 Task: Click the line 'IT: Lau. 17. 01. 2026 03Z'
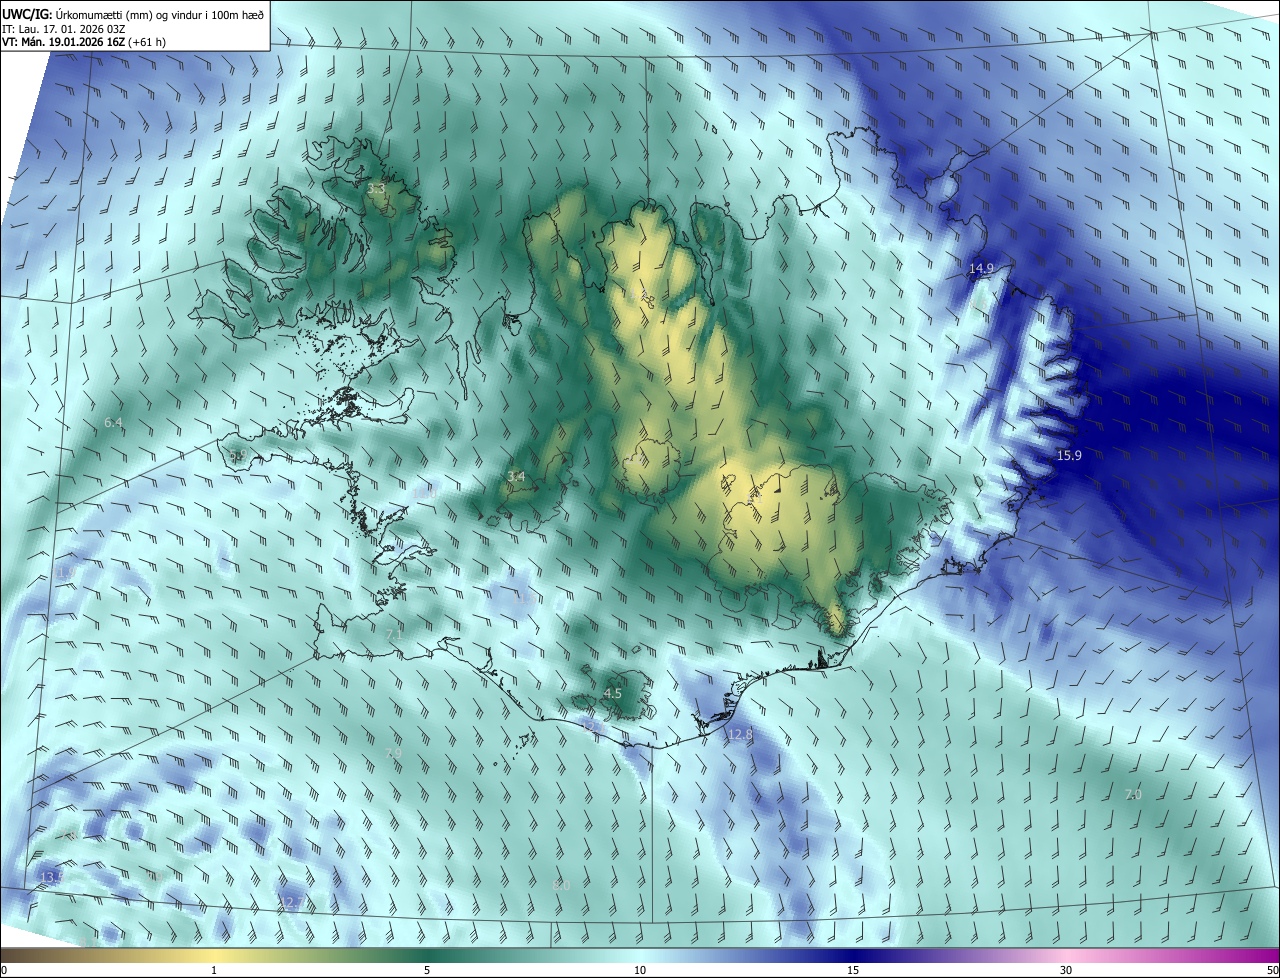[63, 29]
